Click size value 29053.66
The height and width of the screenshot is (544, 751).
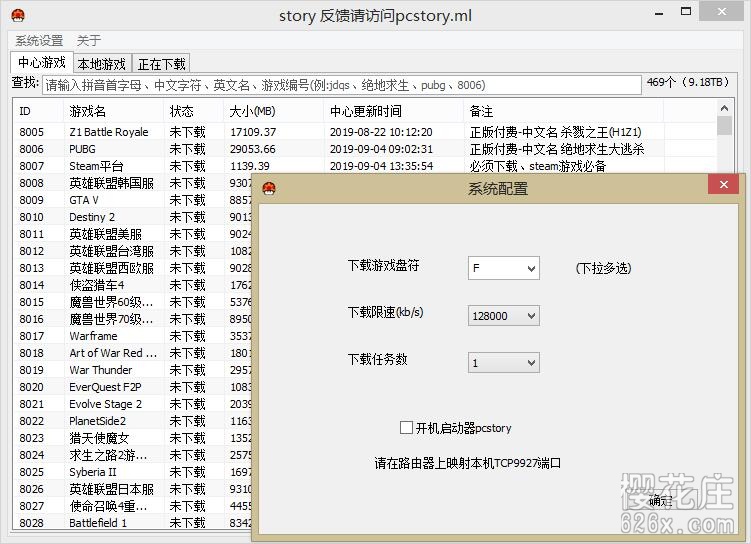[x=252, y=149]
